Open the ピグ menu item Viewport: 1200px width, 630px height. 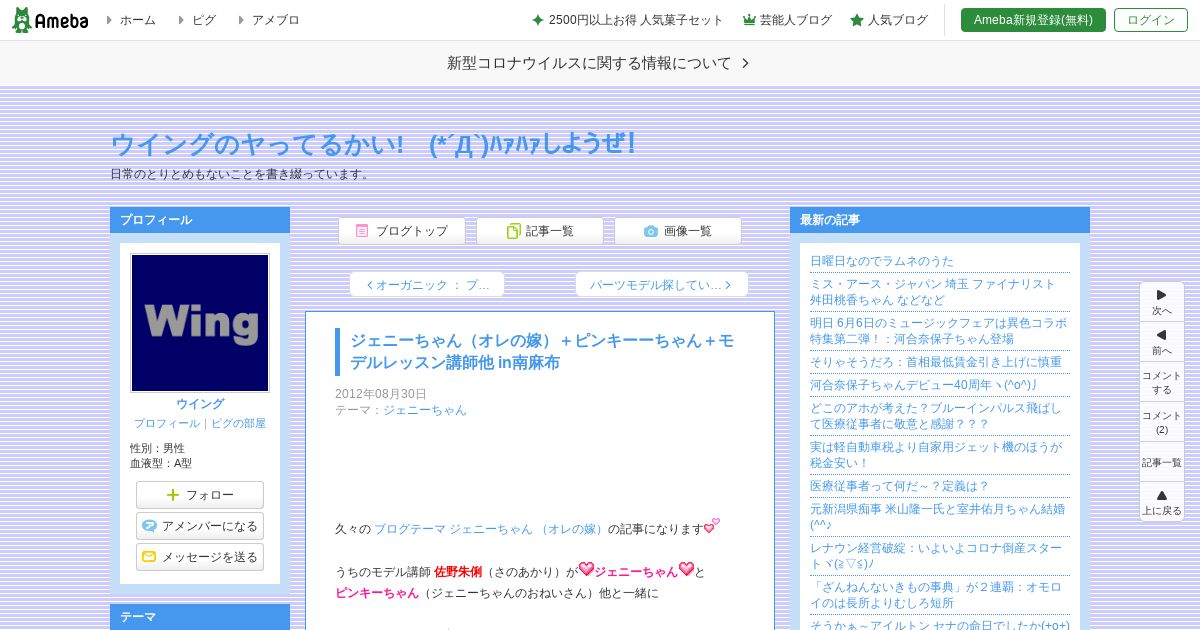[203, 20]
